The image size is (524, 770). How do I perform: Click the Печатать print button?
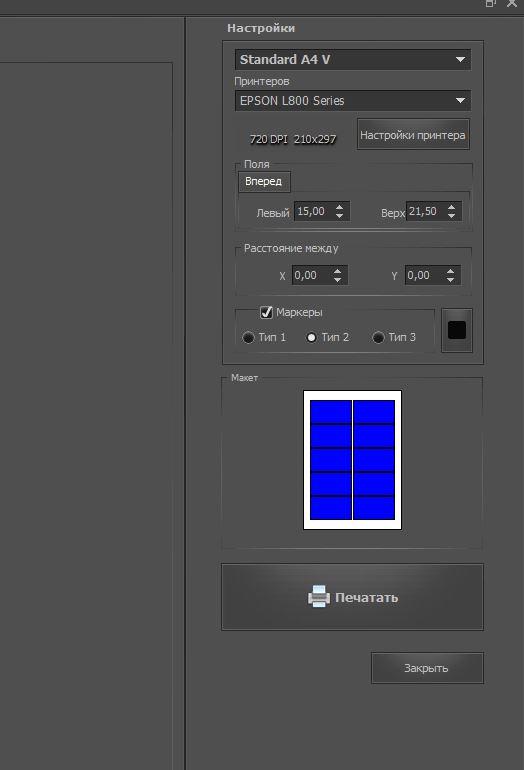coord(353,597)
